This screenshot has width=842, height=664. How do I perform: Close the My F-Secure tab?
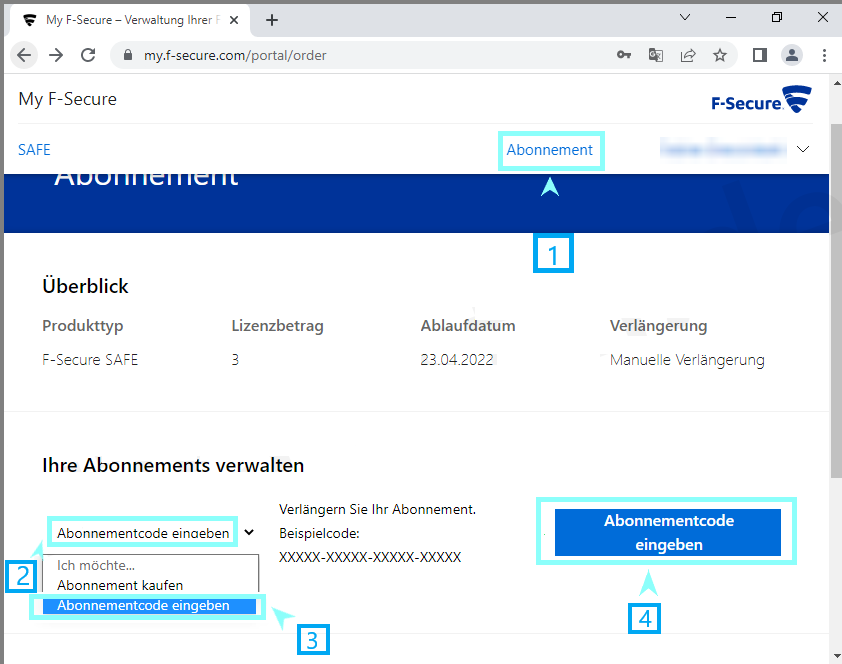[234, 20]
